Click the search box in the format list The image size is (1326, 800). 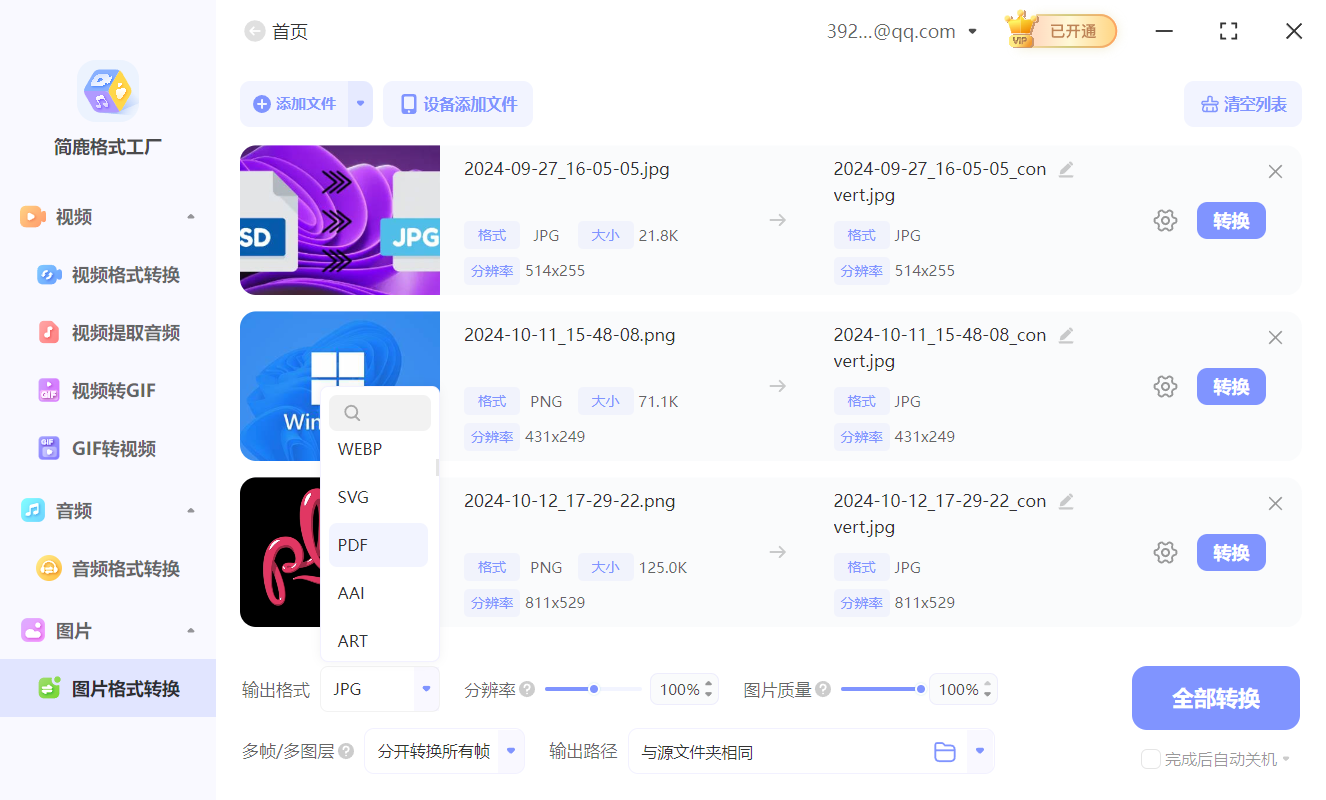[380, 412]
